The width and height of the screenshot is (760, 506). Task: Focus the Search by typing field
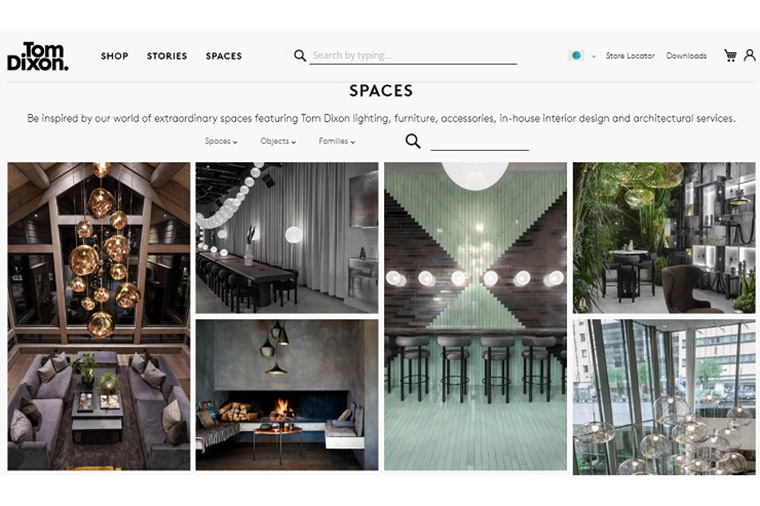click(x=413, y=56)
